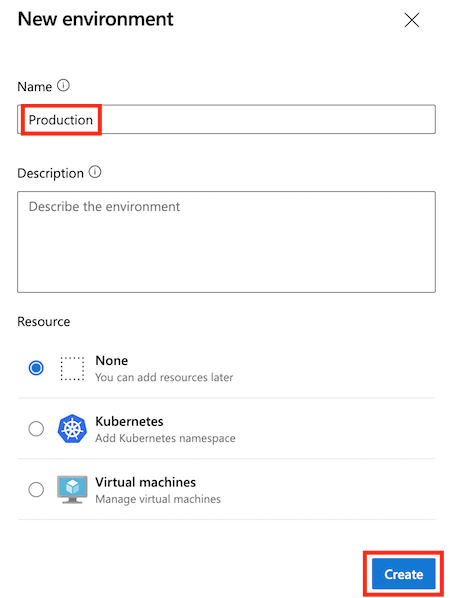The height and width of the screenshot is (598, 450).
Task: Click 'Add Kubernetes namespace' subtitle
Action: (x=165, y=438)
